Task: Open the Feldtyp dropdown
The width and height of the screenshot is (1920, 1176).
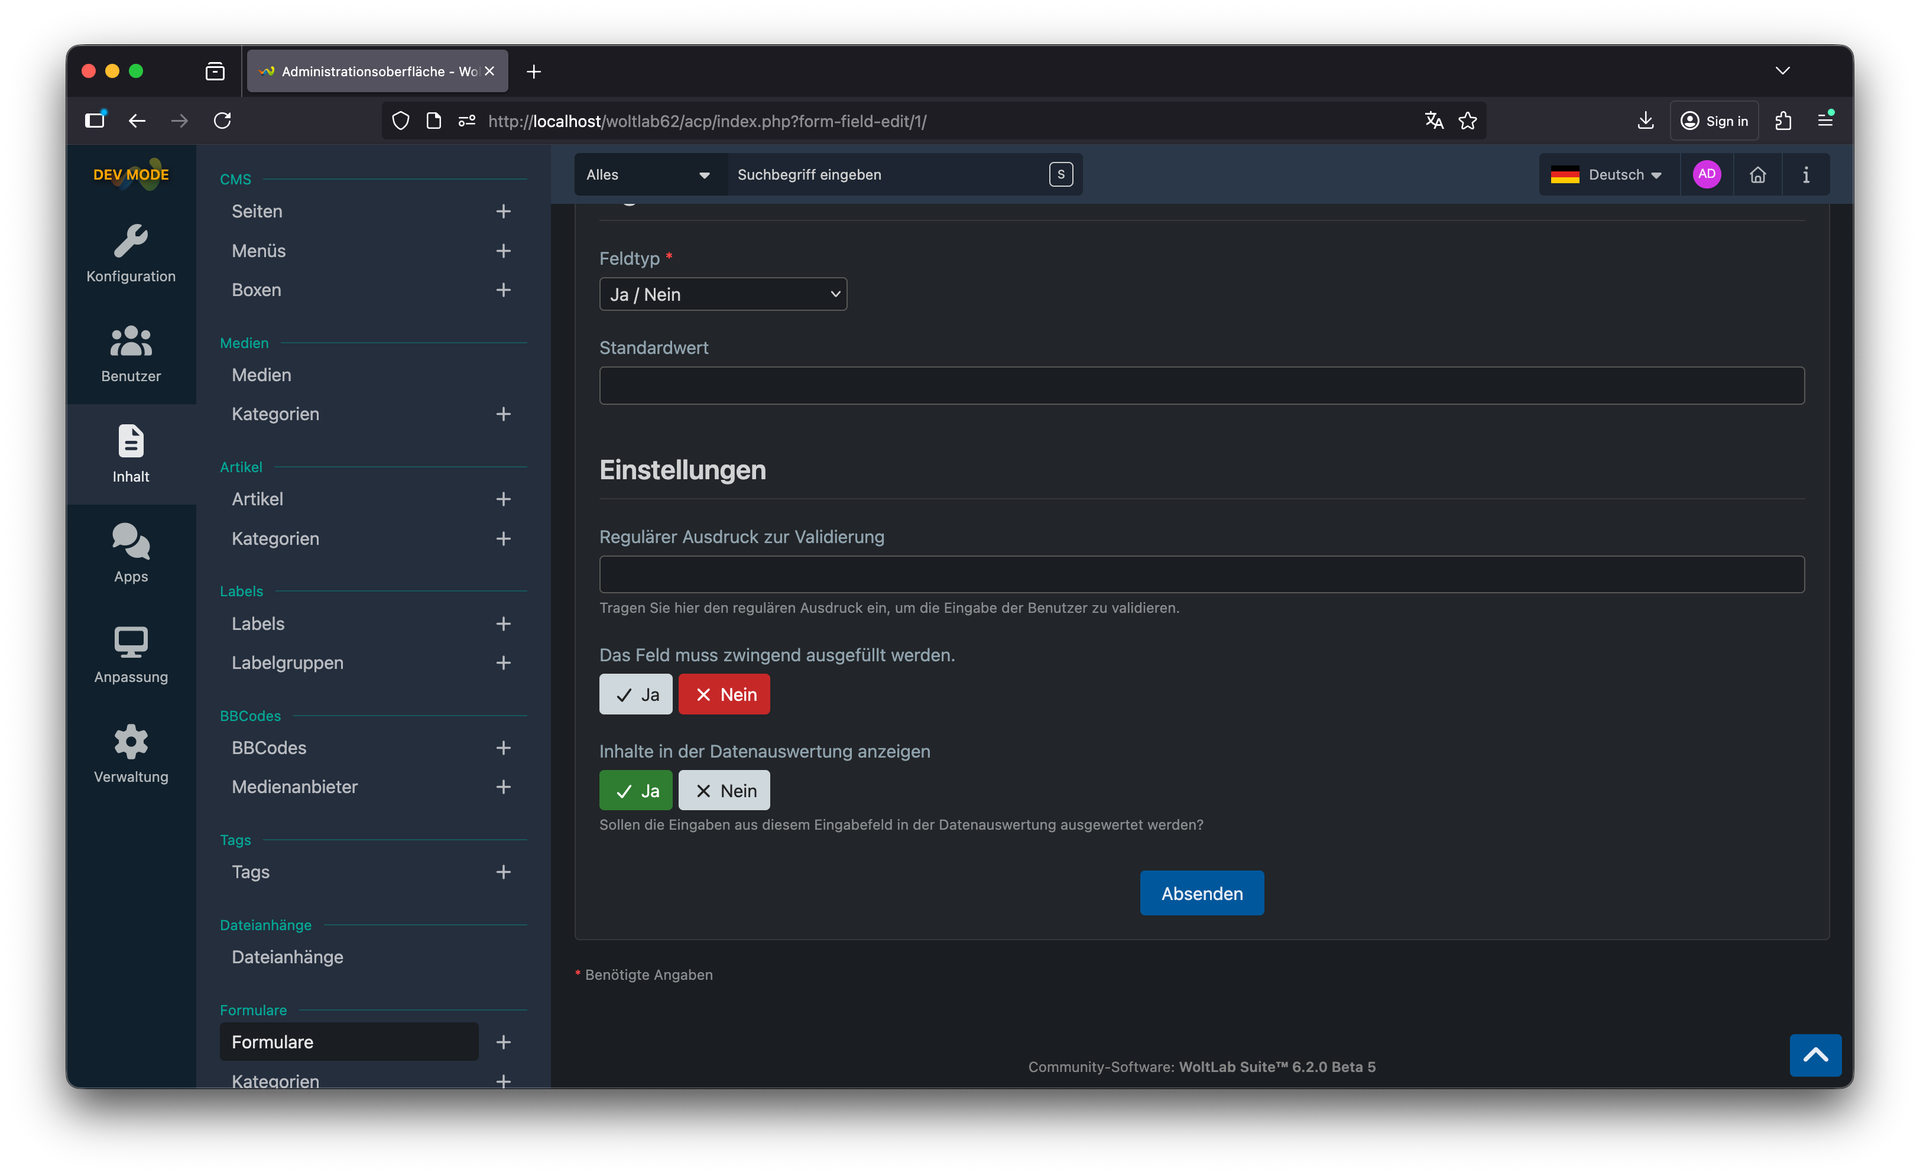Action: [x=723, y=294]
